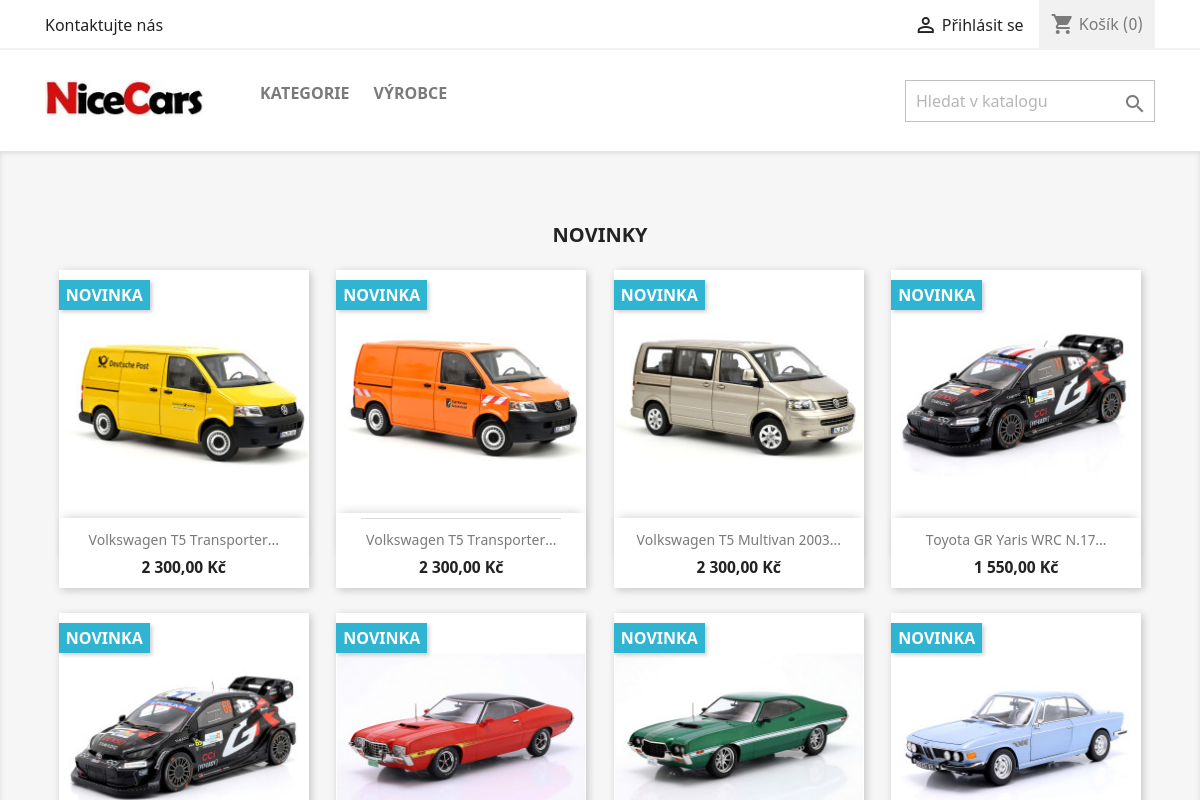The image size is (1200, 800).
Task: Click the user account icon beside Přihlásit se
Action: [x=925, y=25]
